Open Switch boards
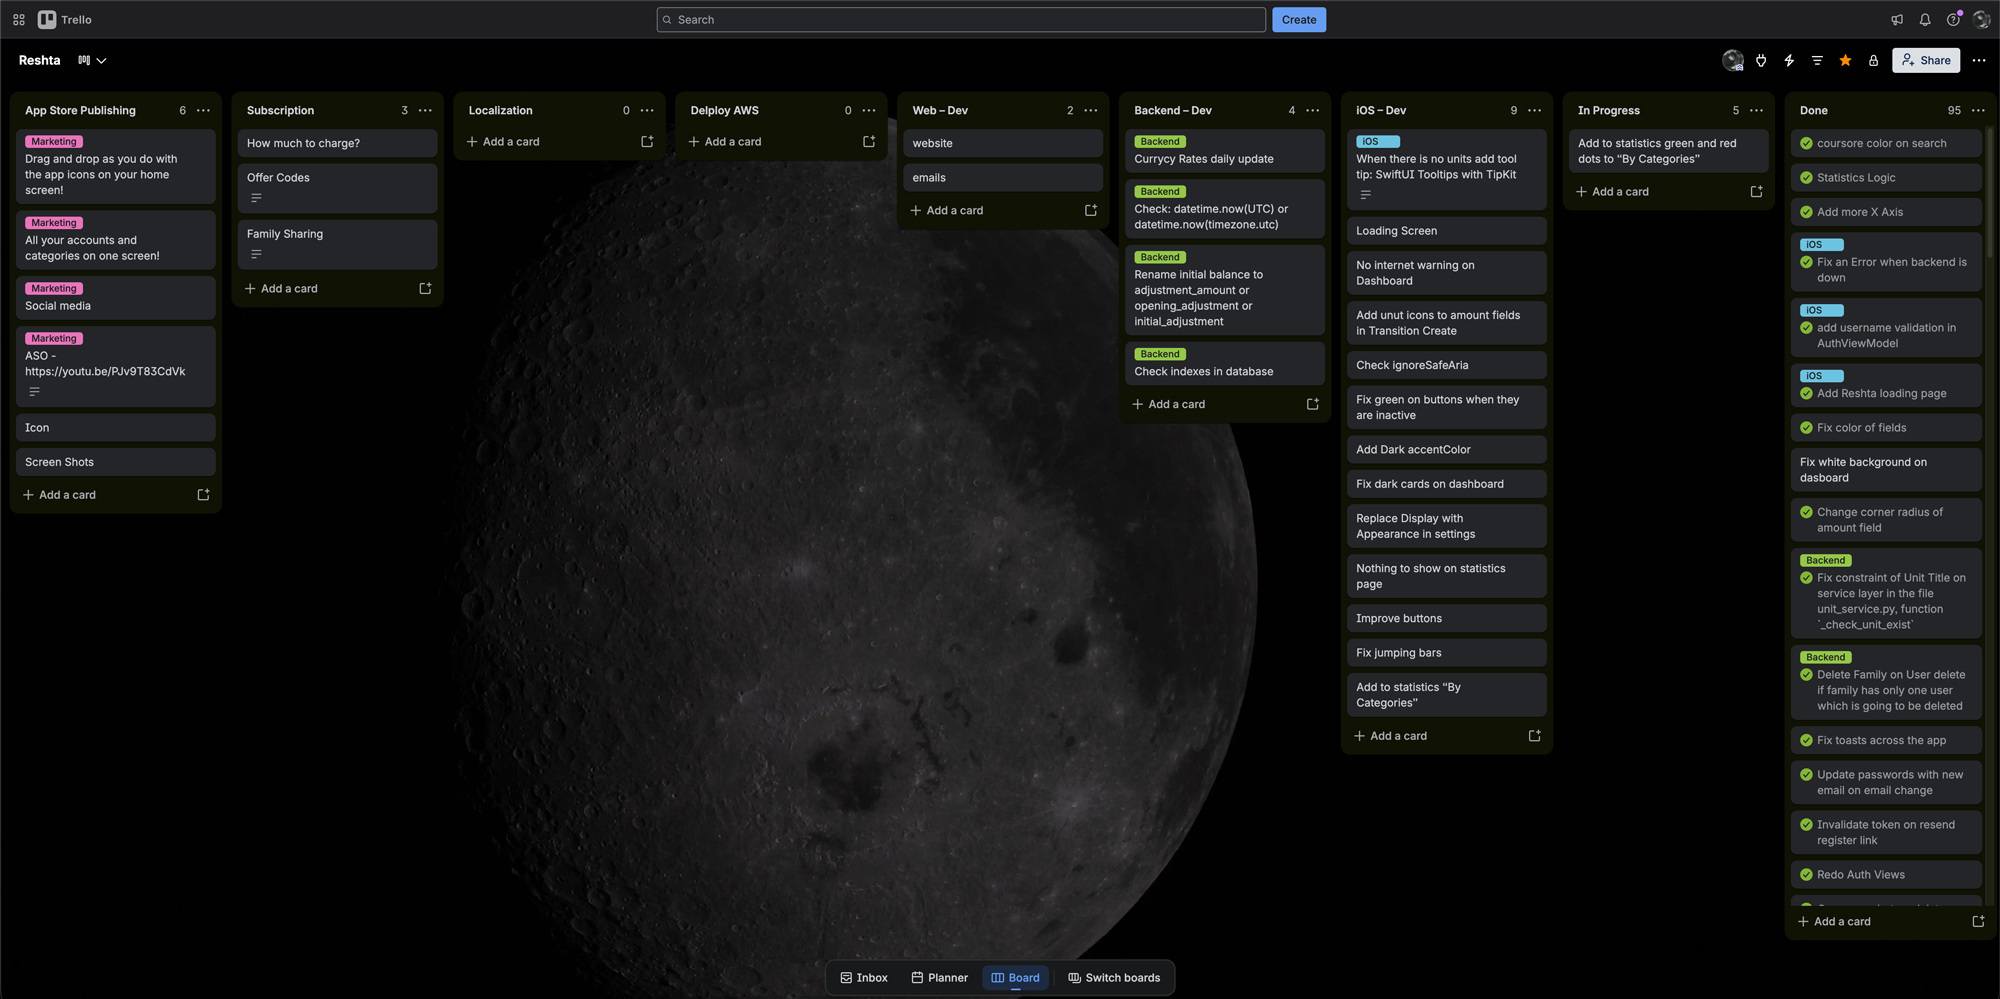The height and width of the screenshot is (999, 2000). click(1114, 978)
